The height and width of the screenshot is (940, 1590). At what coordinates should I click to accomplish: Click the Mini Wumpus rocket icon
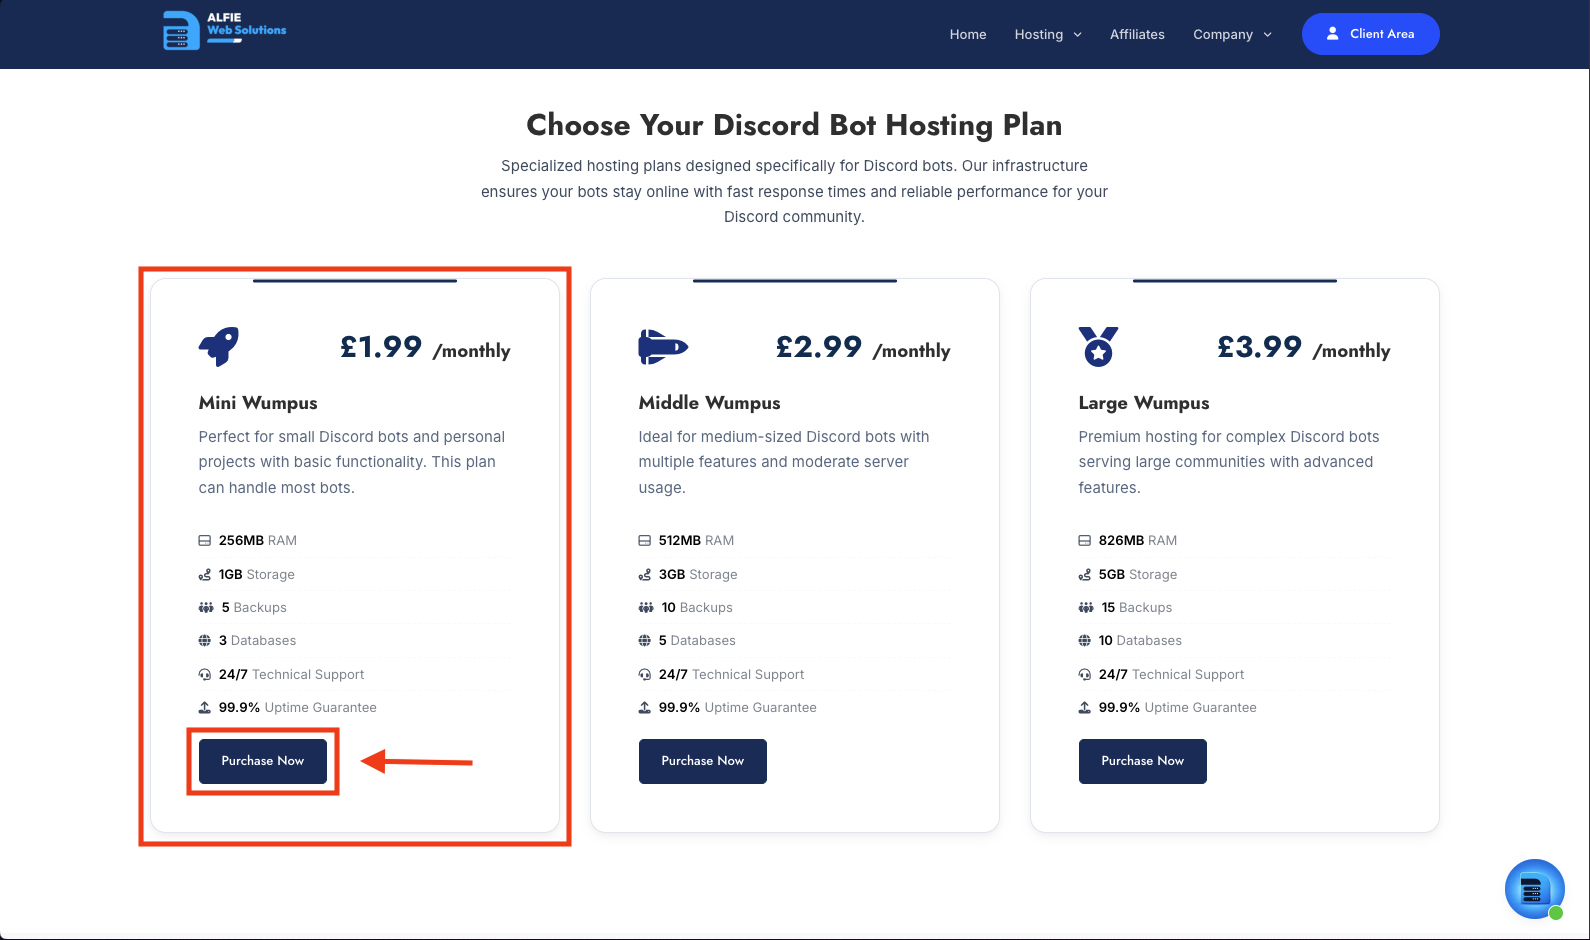pos(219,346)
